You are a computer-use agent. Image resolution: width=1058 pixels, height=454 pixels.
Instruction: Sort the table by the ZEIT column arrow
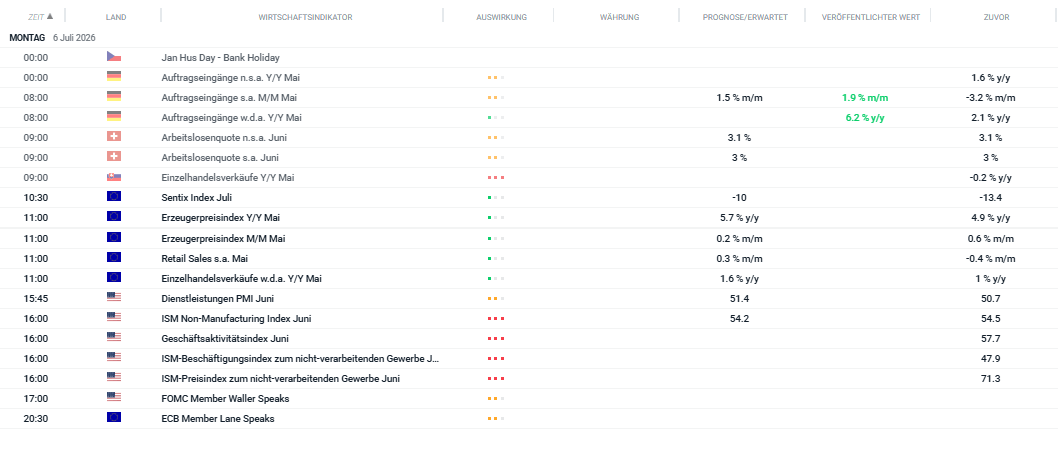coord(50,16)
